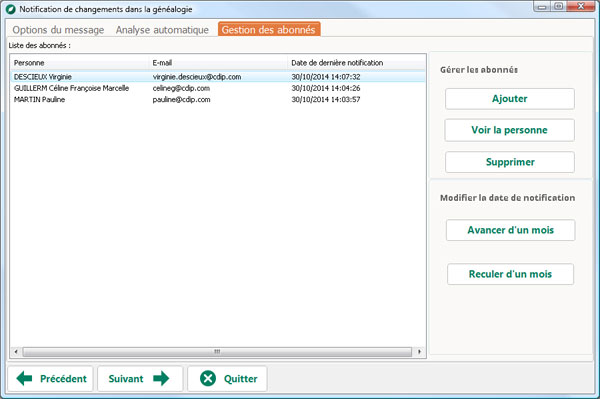Click the date 30/10/2014 14:03:57
This screenshot has width=600, height=399.
coord(326,99)
